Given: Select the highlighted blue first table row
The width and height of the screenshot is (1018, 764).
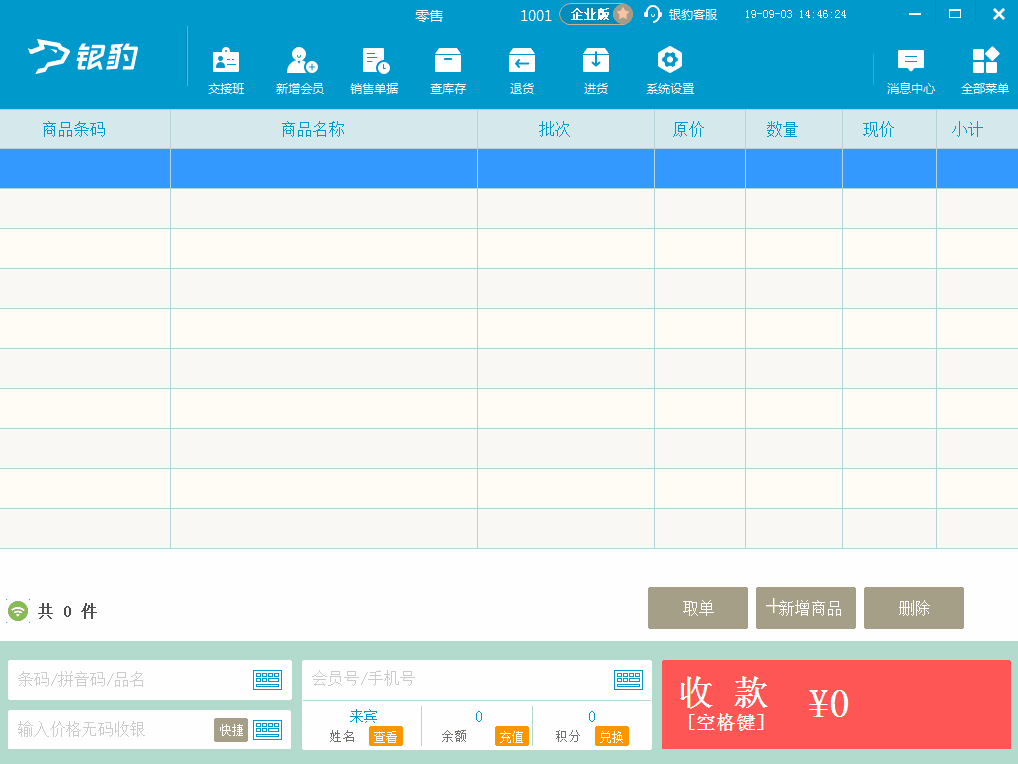Looking at the screenshot, I should [x=509, y=169].
